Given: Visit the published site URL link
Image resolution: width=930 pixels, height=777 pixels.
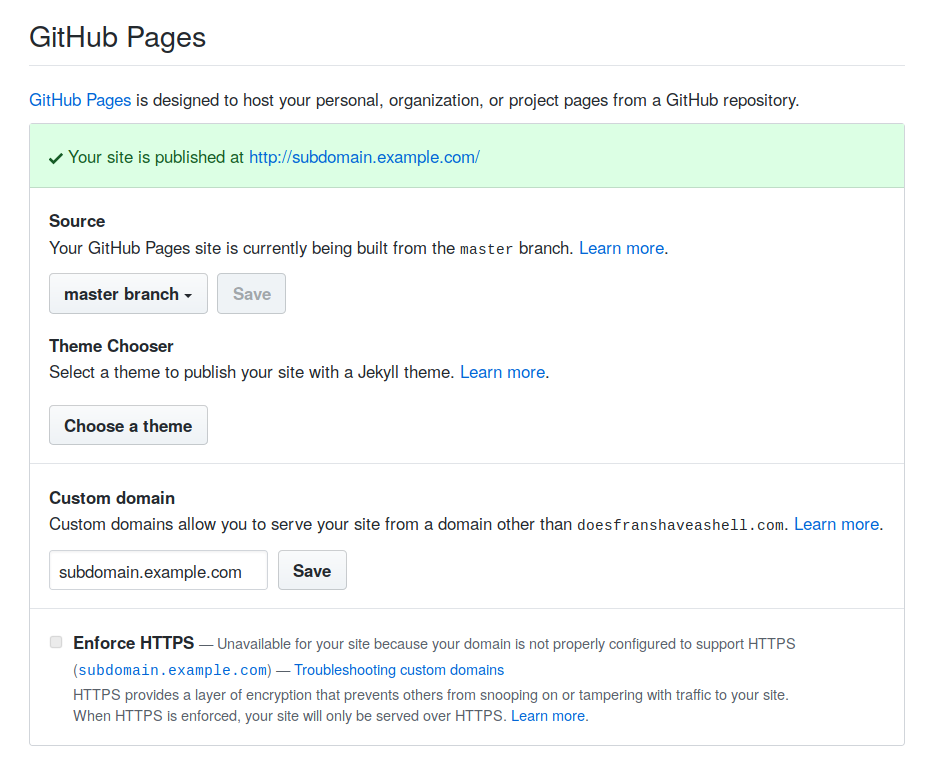Looking at the screenshot, I should tap(364, 157).
